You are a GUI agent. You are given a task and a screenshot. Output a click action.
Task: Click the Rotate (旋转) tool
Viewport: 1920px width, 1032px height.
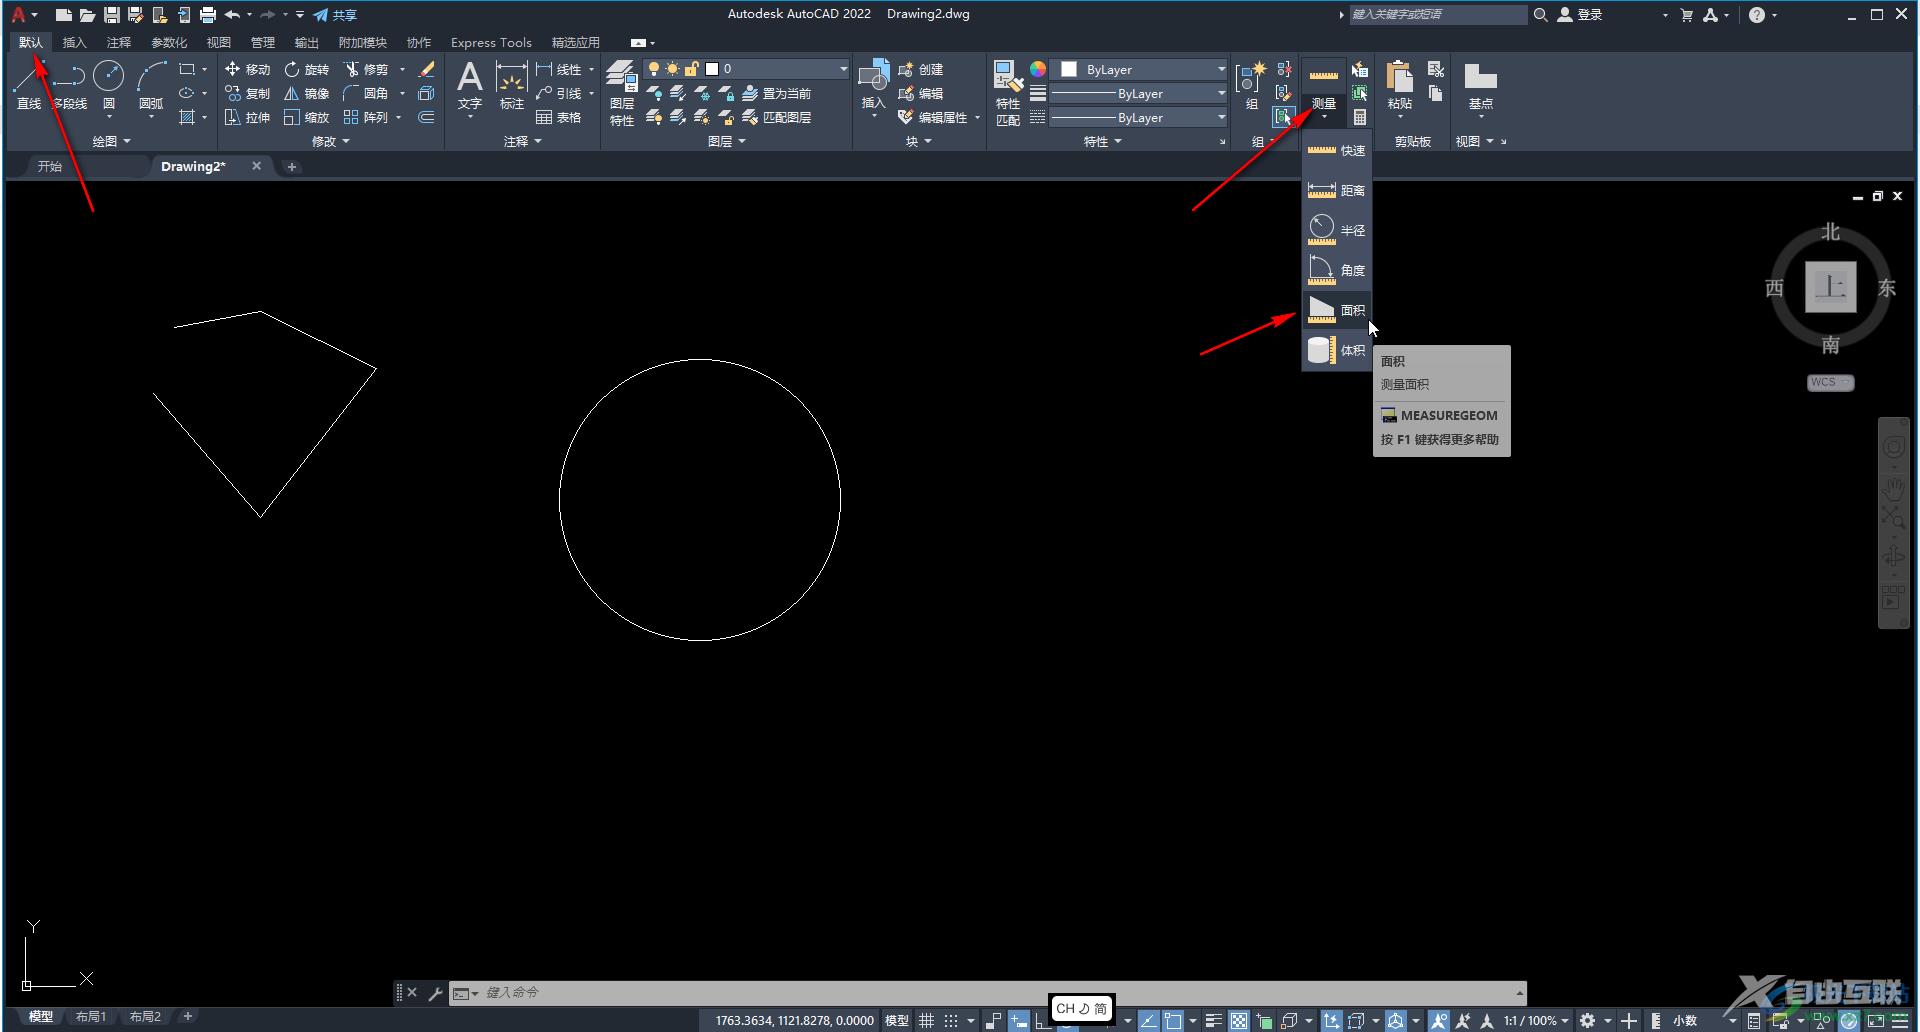pyautogui.click(x=306, y=69)
